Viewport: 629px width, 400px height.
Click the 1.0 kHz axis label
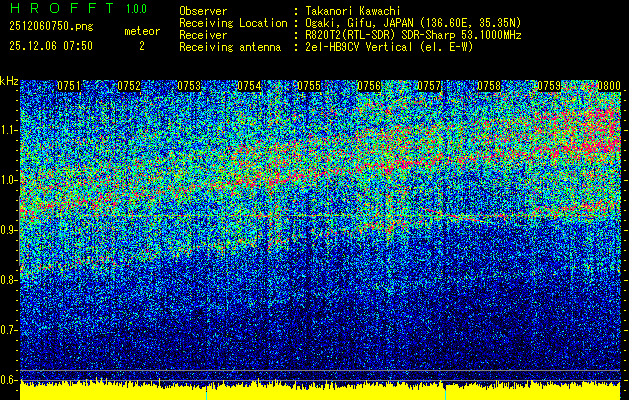click(x=9, y=180)
